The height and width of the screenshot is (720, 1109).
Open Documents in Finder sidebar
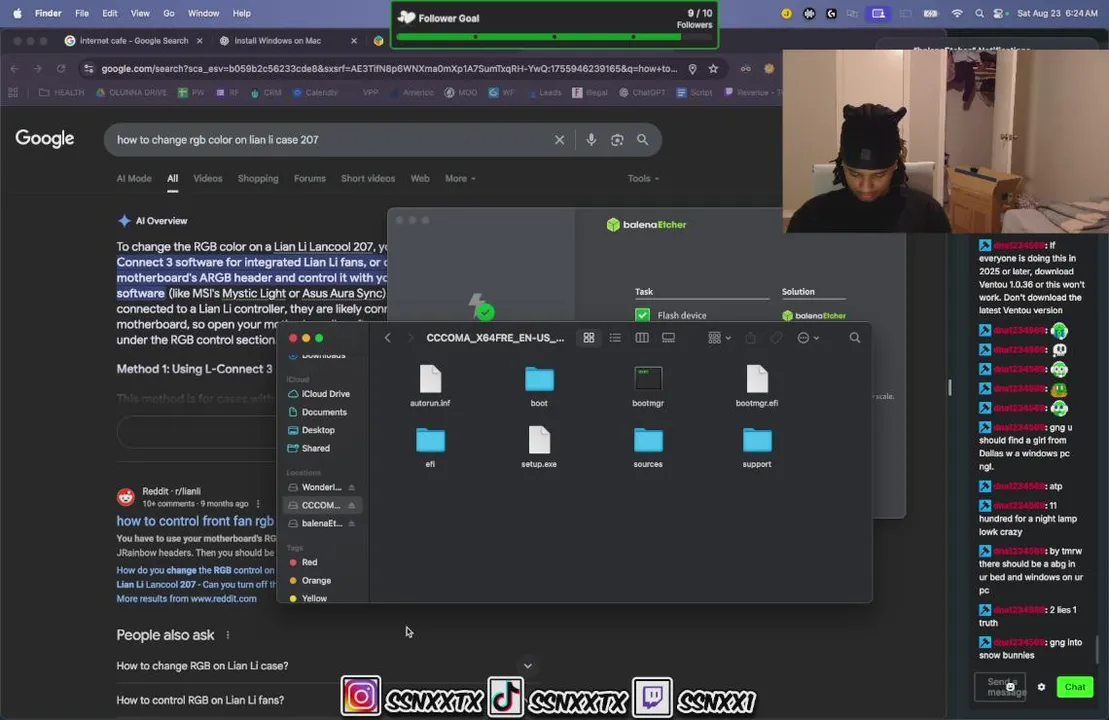324,412
